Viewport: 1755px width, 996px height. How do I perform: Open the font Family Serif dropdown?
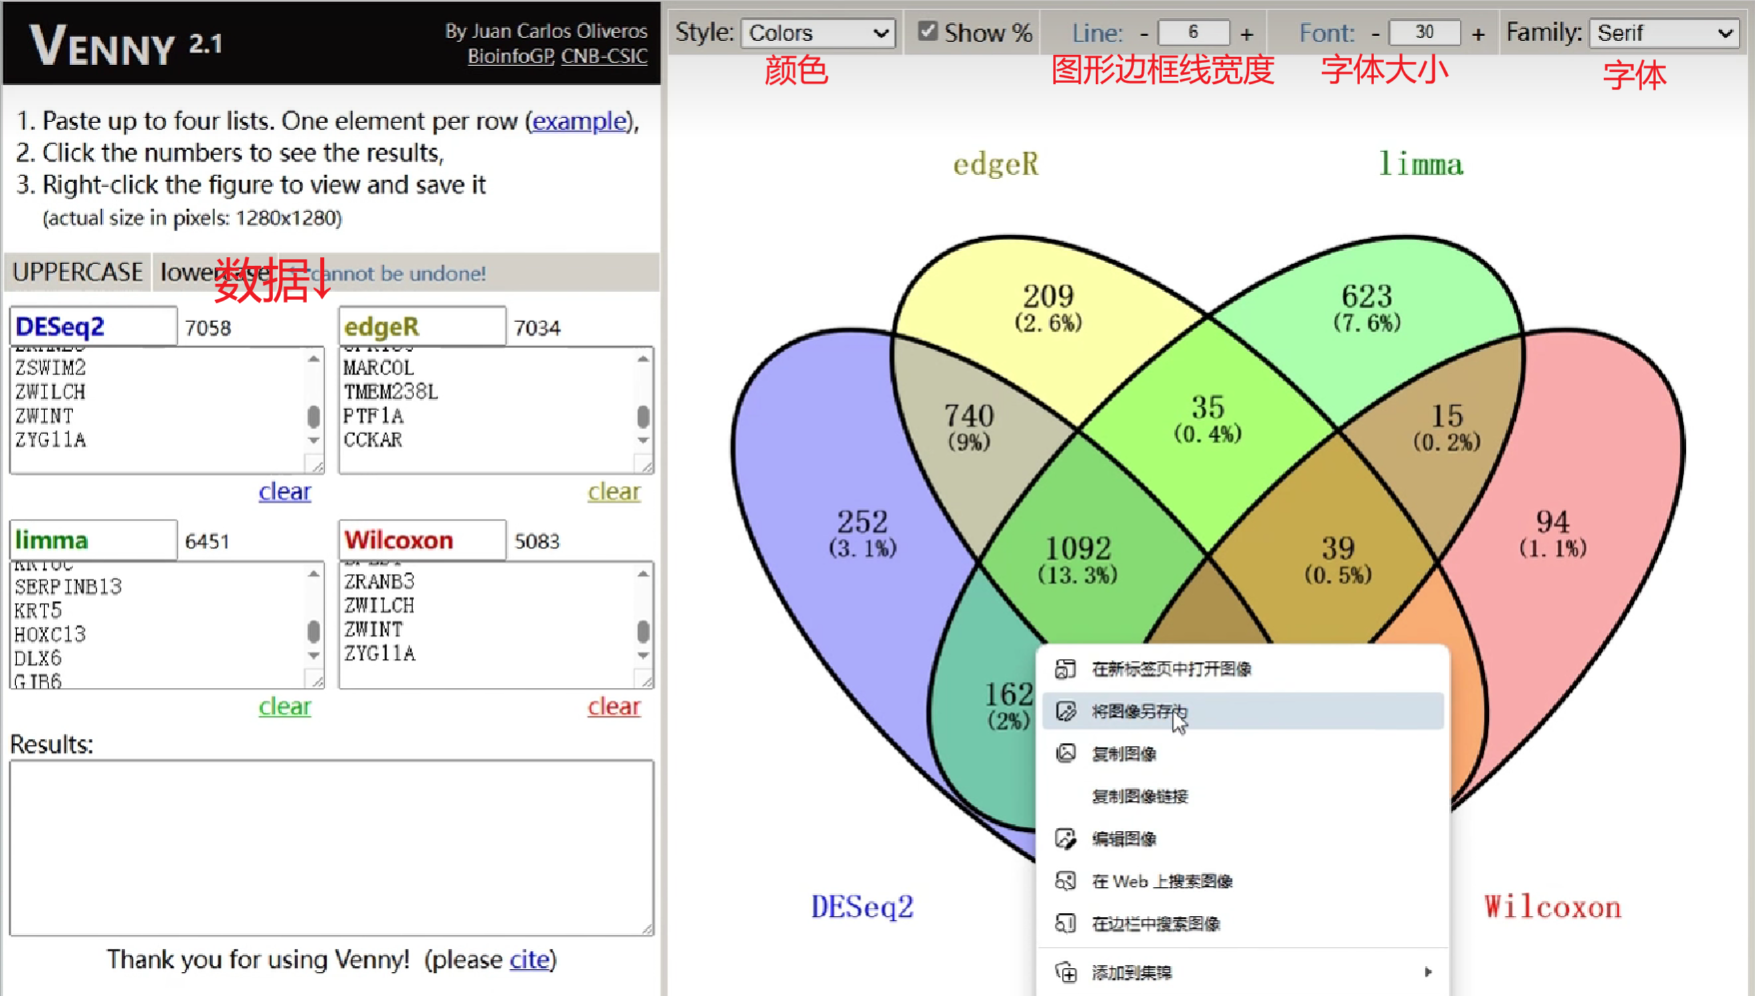[1665, 33]
